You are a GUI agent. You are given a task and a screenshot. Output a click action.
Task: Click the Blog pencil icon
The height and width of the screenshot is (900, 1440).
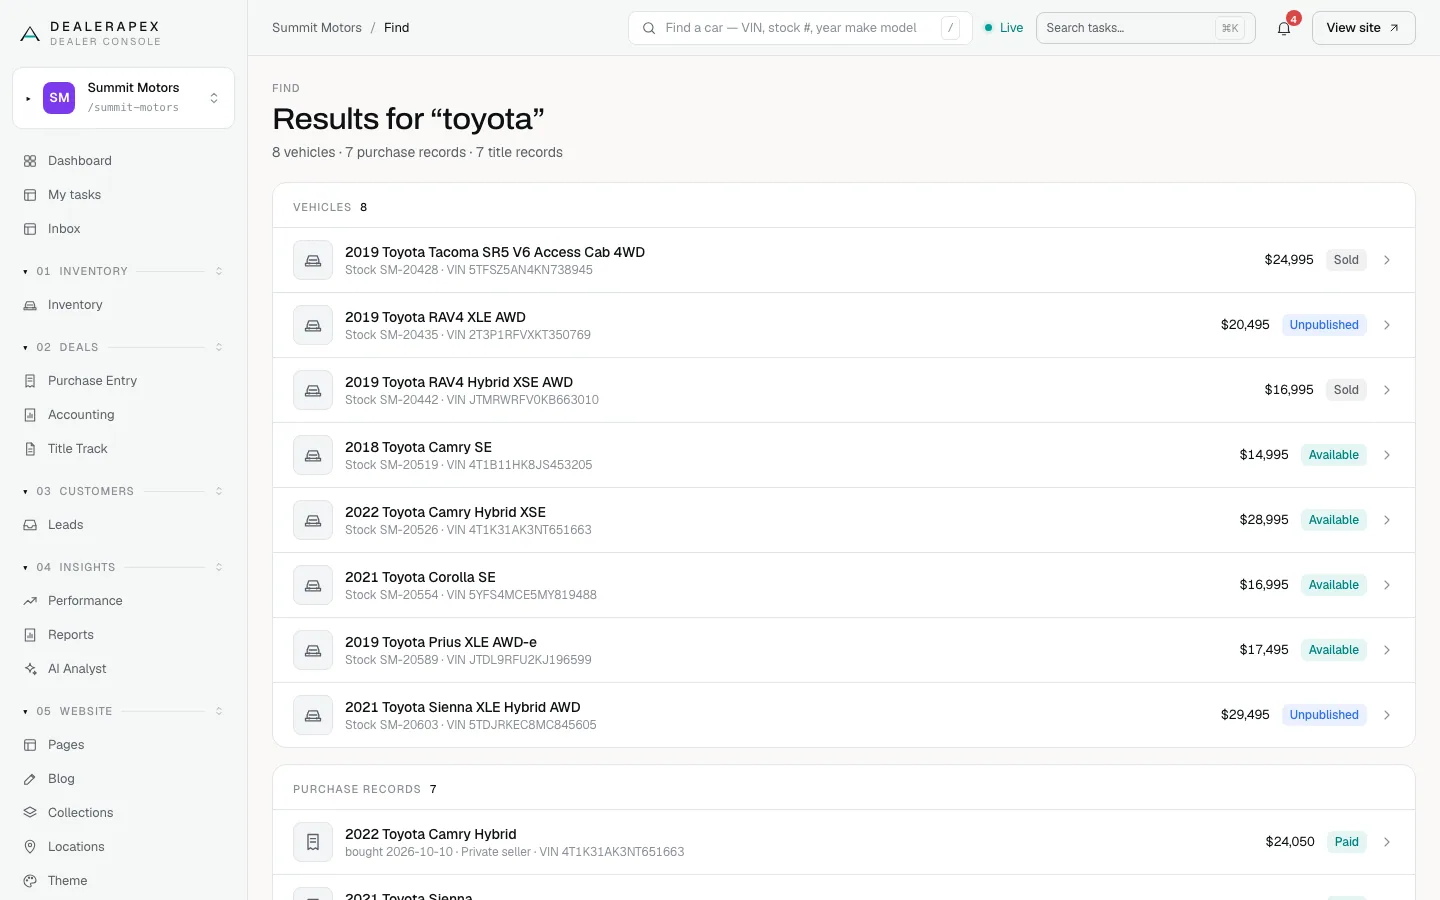(30, 779)
